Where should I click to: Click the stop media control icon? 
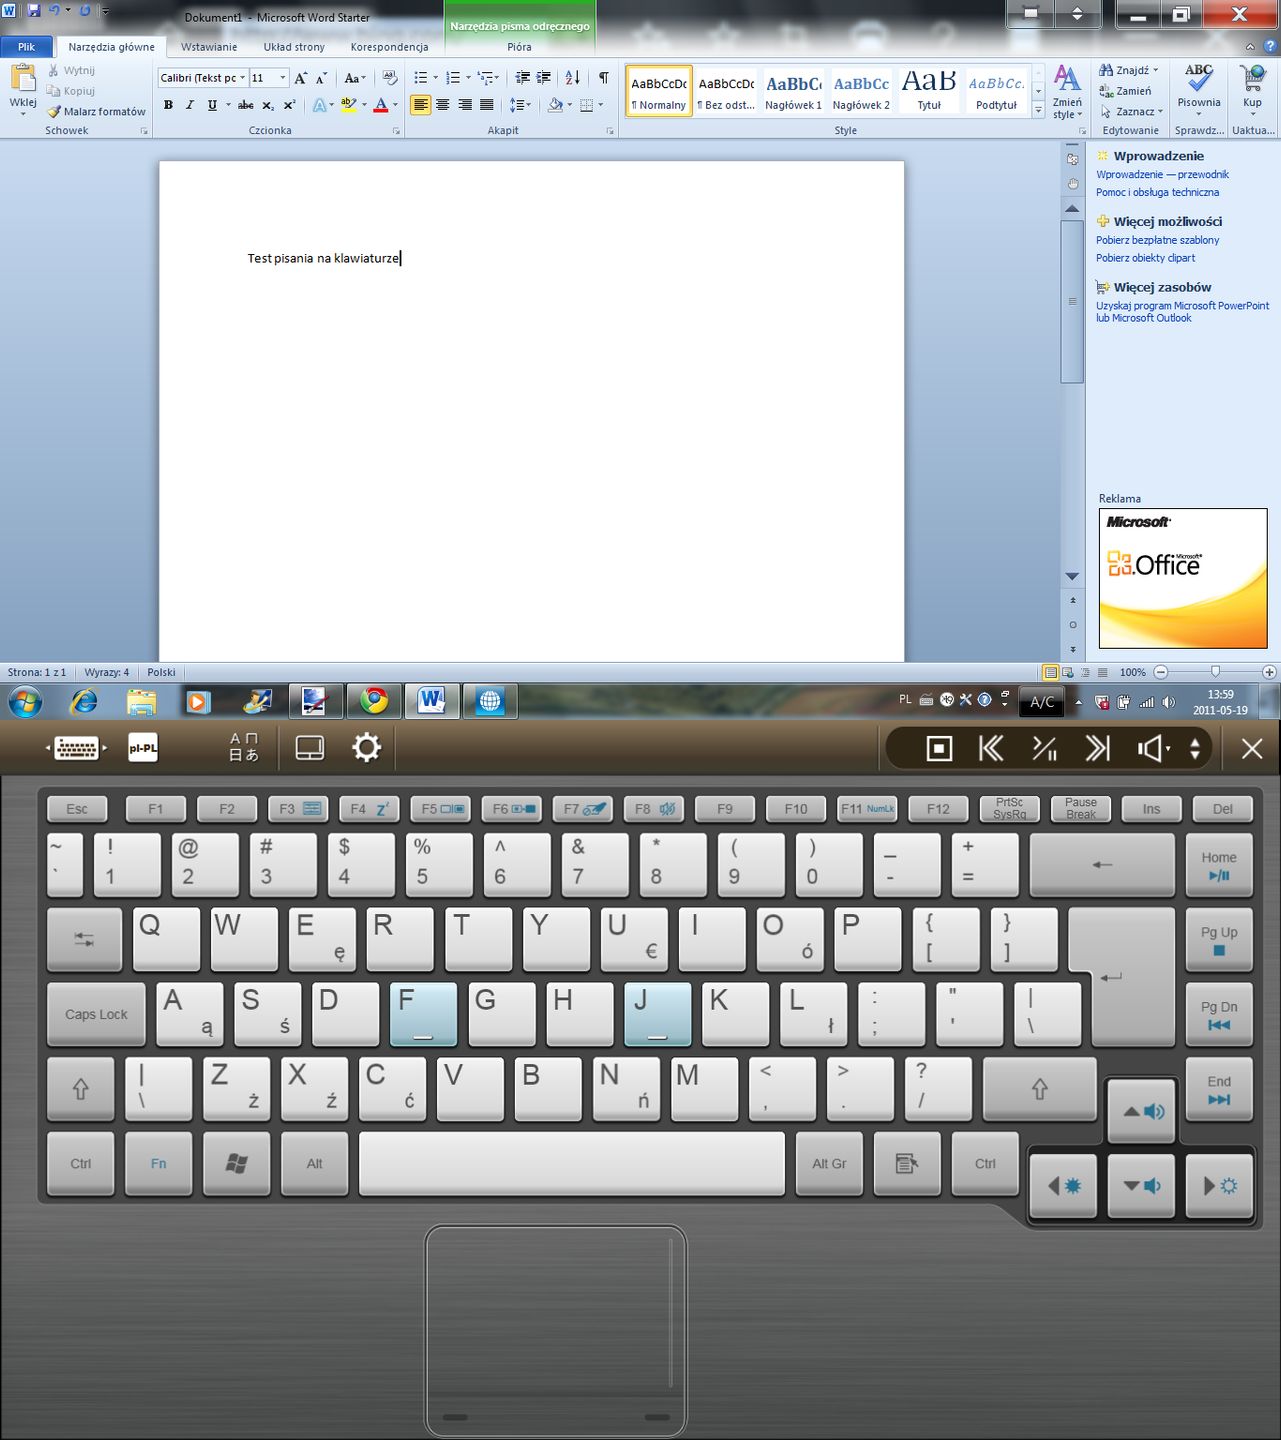939,749
